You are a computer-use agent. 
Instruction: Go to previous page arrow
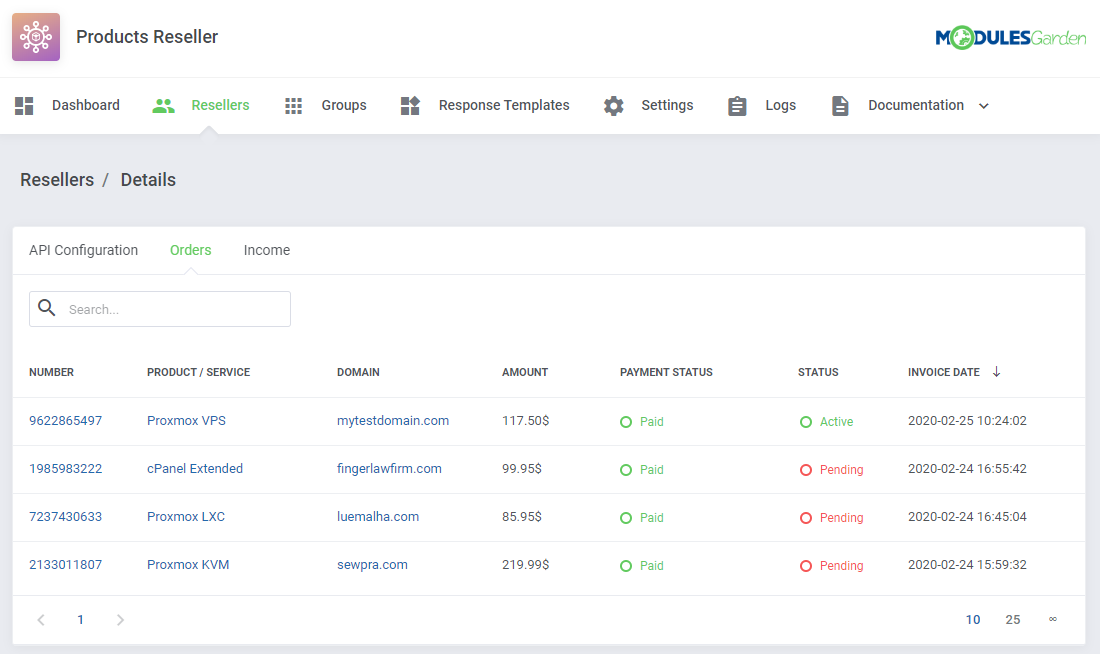click(41, 620)
